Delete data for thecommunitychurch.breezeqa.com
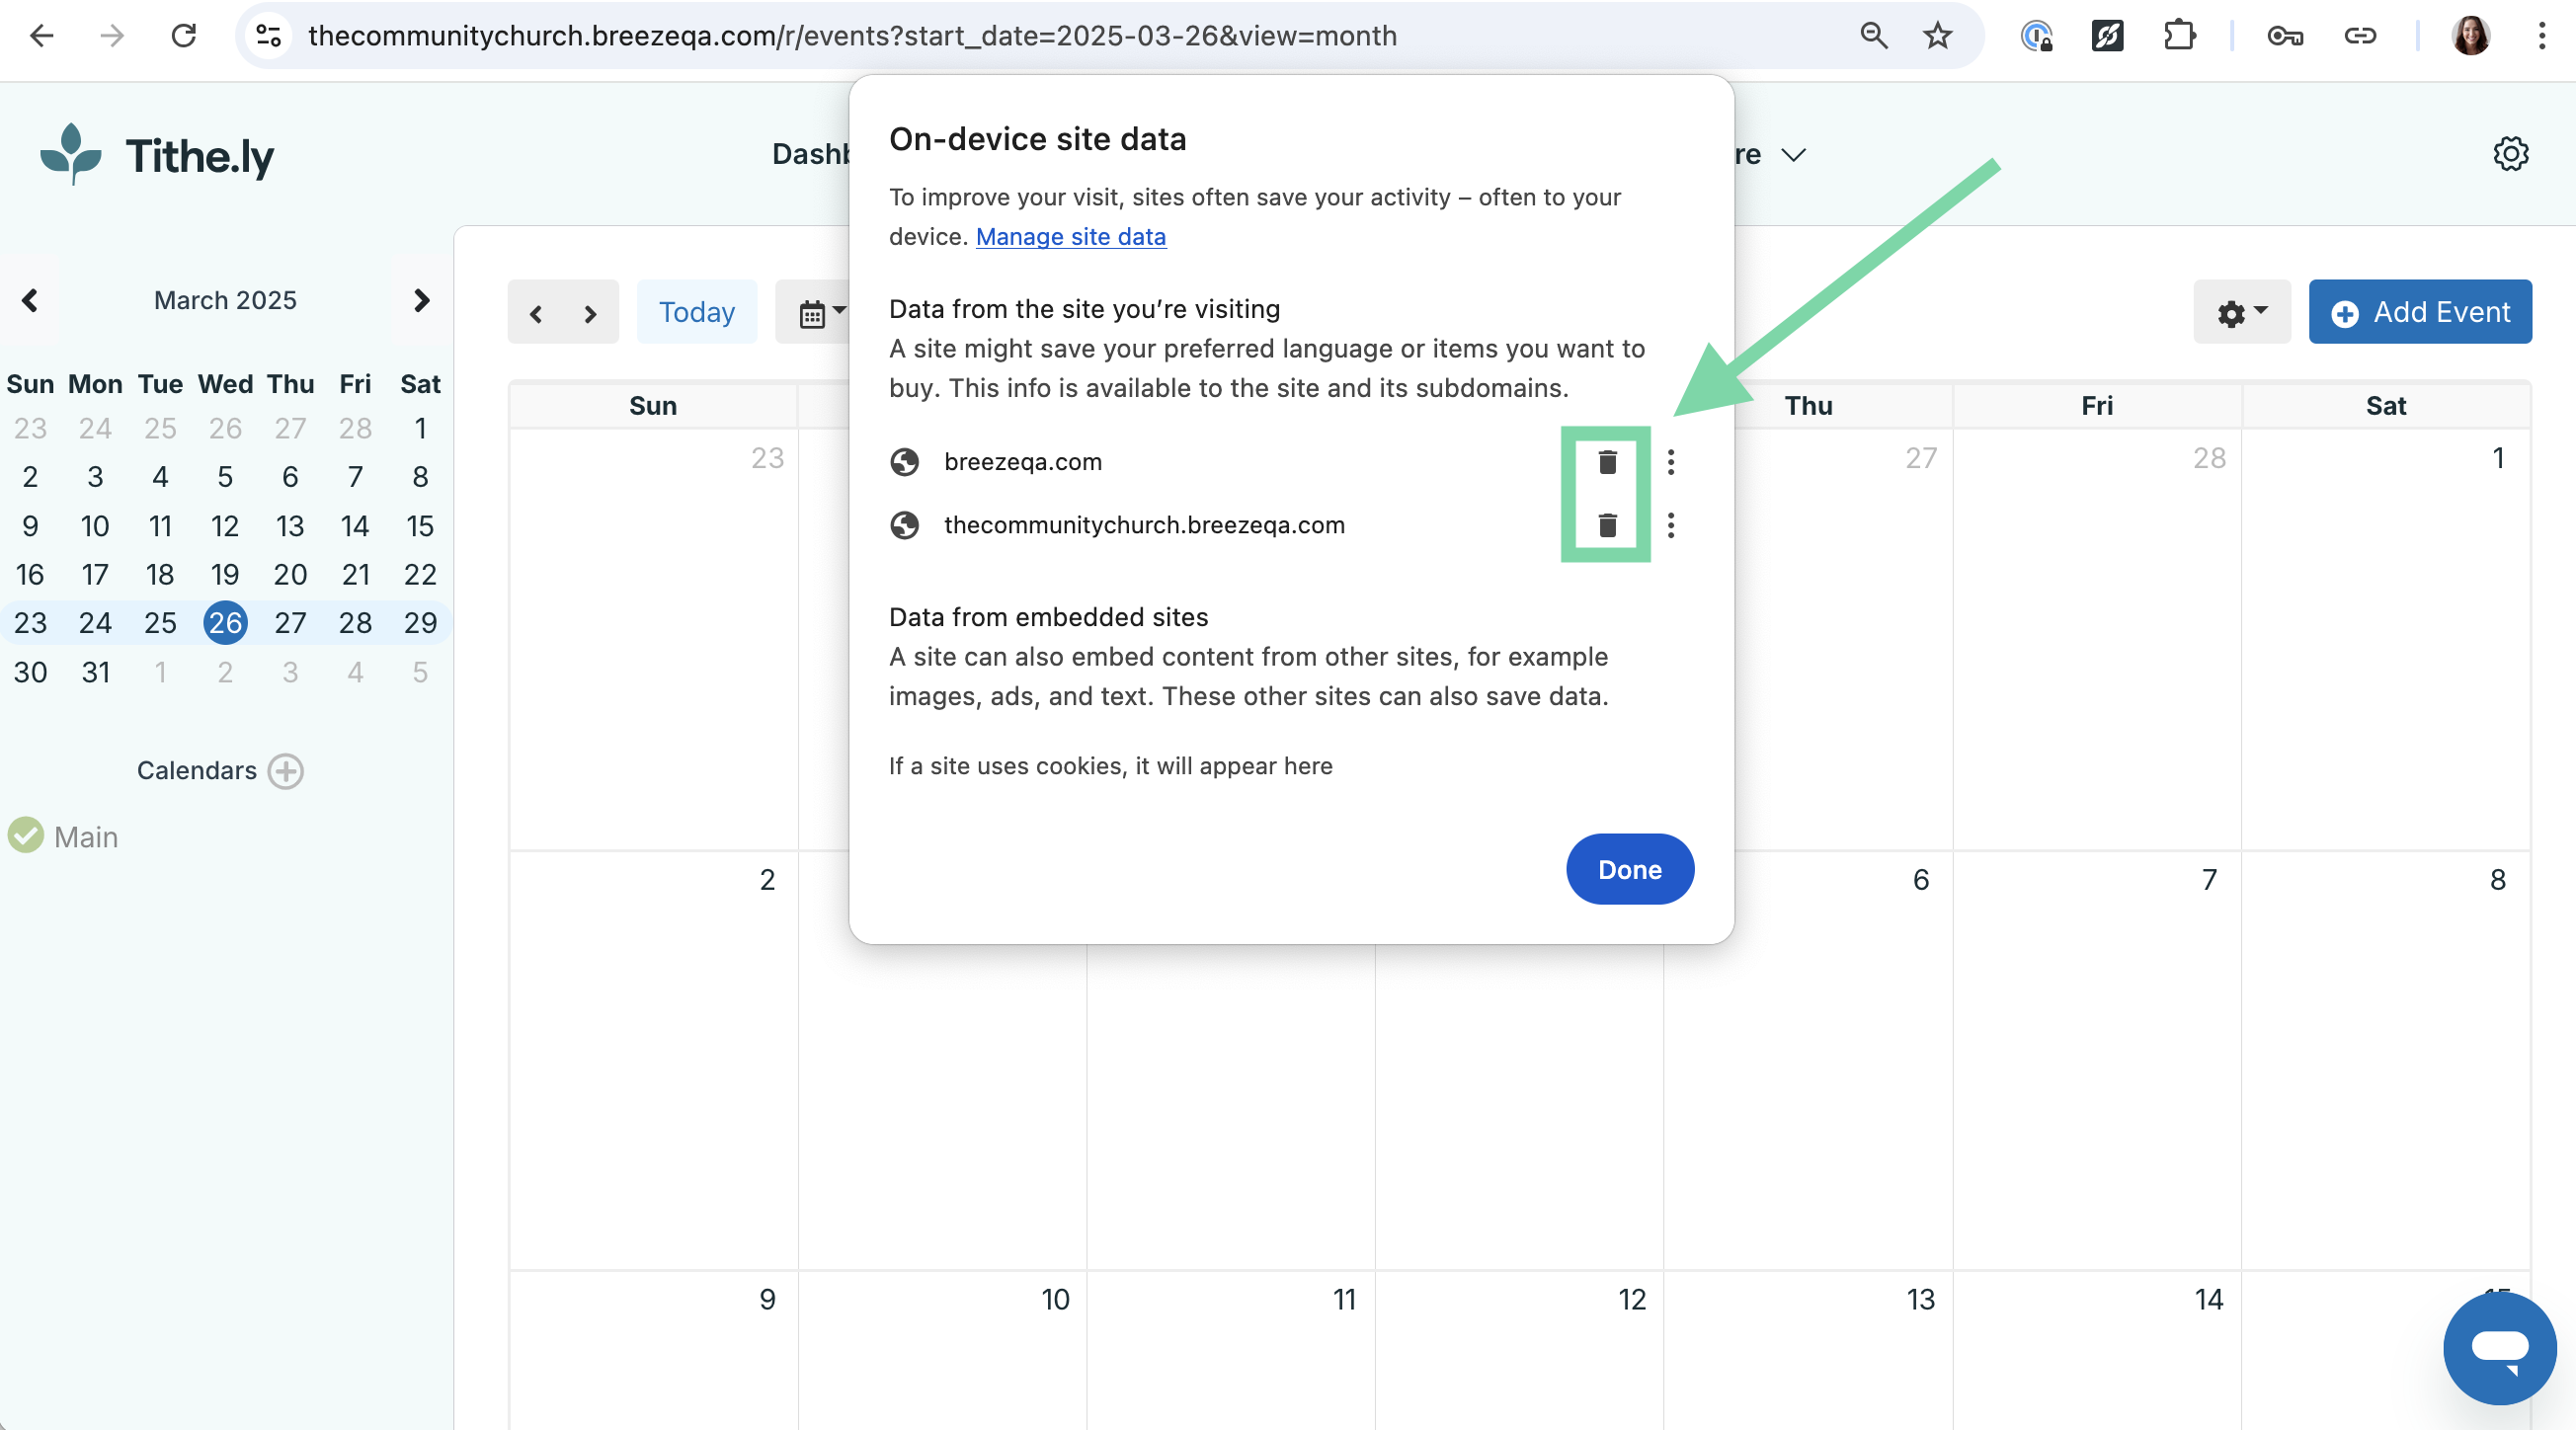 [1607, 525]
